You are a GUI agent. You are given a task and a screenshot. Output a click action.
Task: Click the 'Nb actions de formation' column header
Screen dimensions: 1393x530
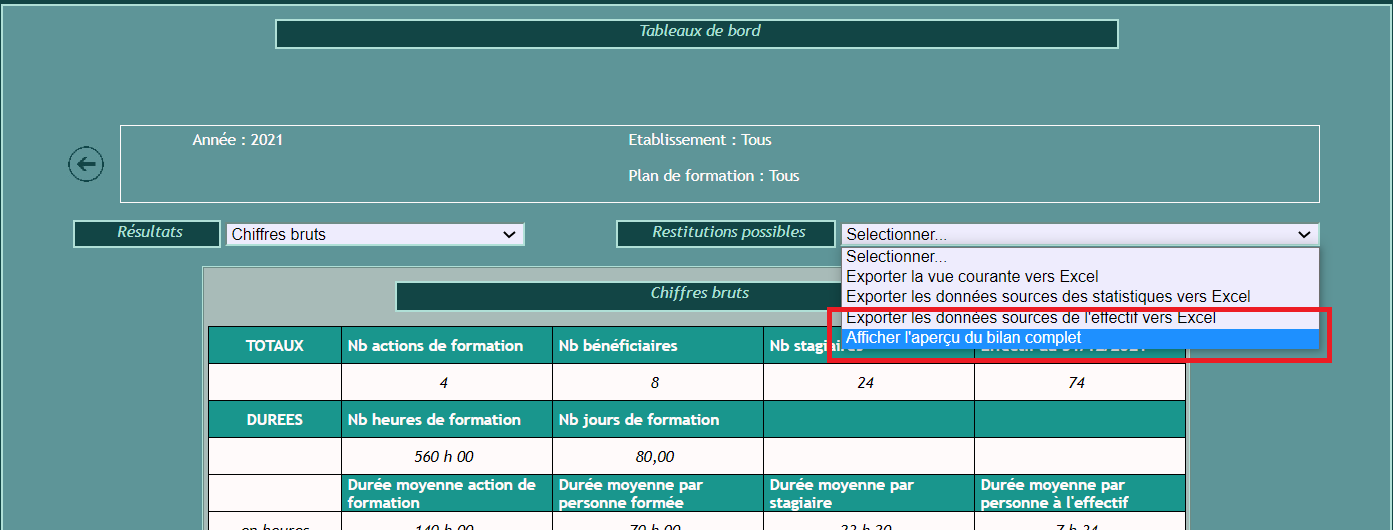(446, 346)
